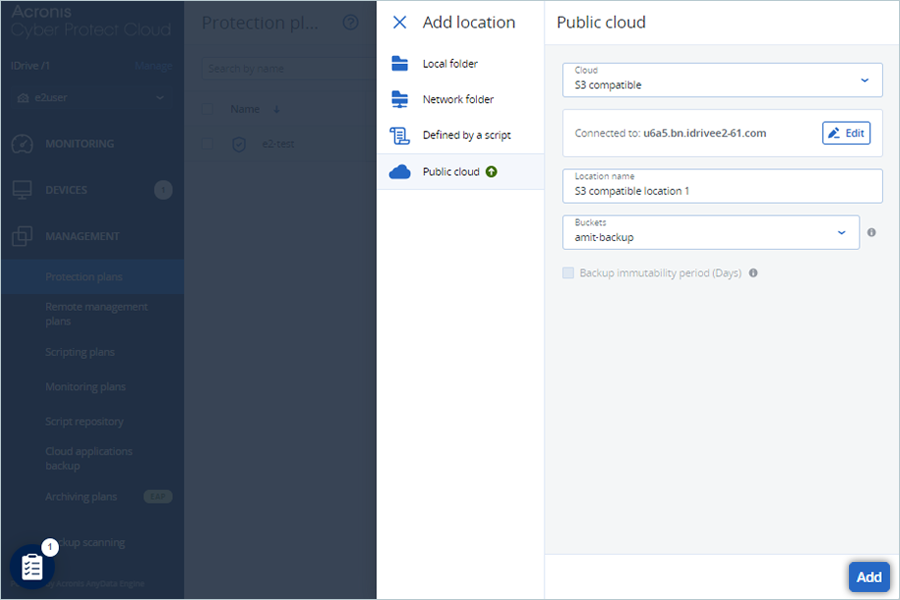The image size is (900, 600).
Task: Choose the Network folder option
Action: [460, 99]
